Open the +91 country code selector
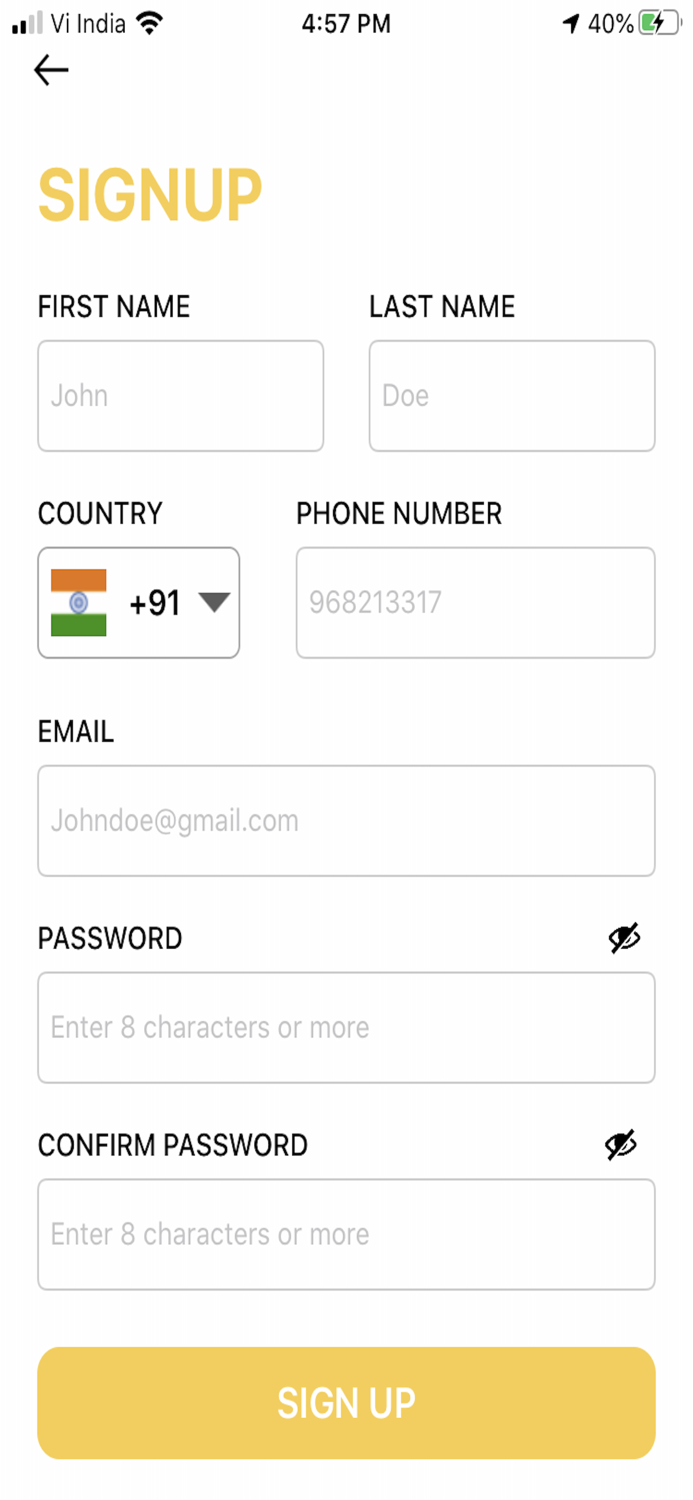693x1500 pixels. 155,603
